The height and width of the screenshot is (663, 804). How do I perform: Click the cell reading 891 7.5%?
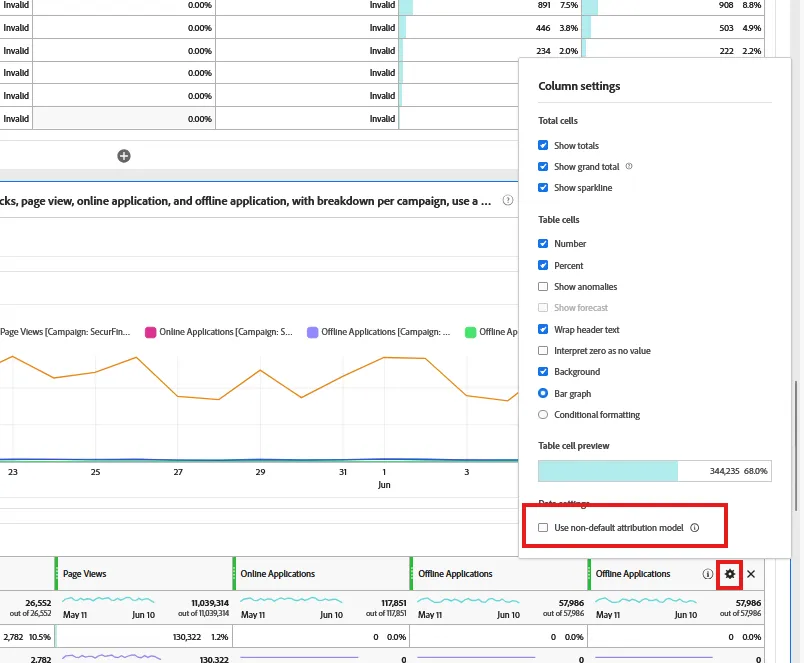pos(490,5)
